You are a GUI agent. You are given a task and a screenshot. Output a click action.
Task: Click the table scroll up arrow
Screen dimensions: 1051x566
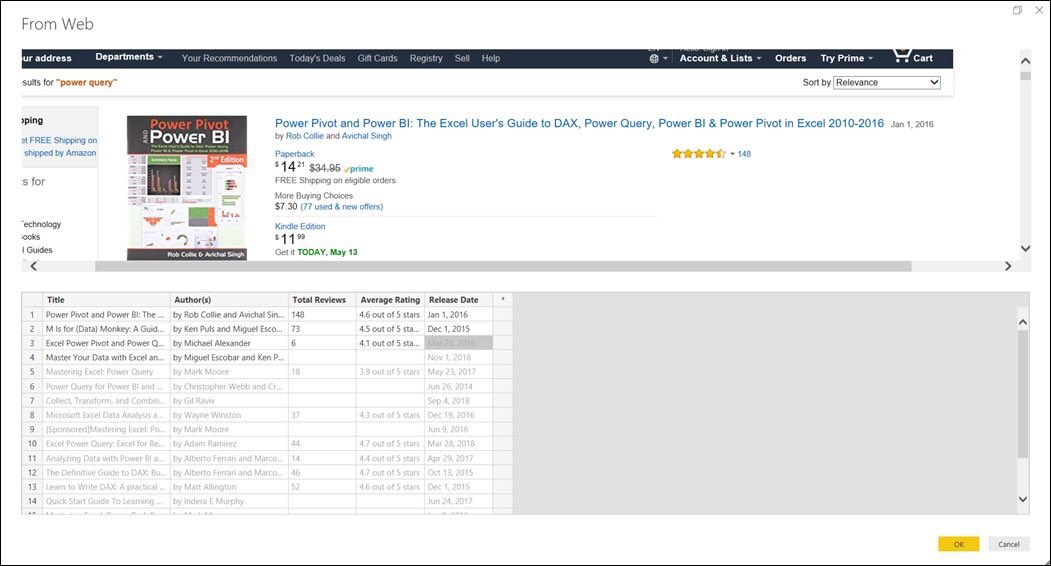tap(1023, 323)
